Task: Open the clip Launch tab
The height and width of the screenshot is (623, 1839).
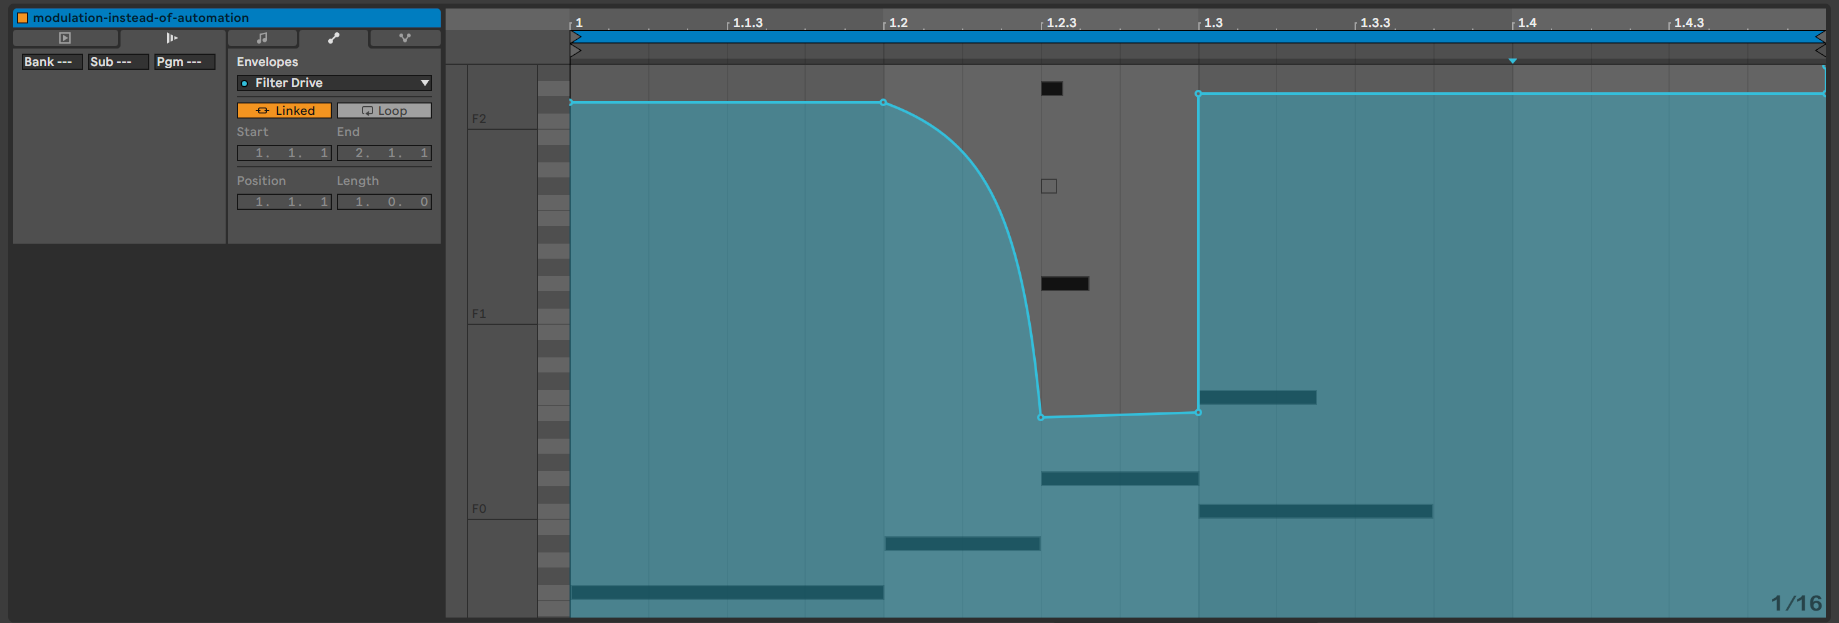Action: pos(65,38)
